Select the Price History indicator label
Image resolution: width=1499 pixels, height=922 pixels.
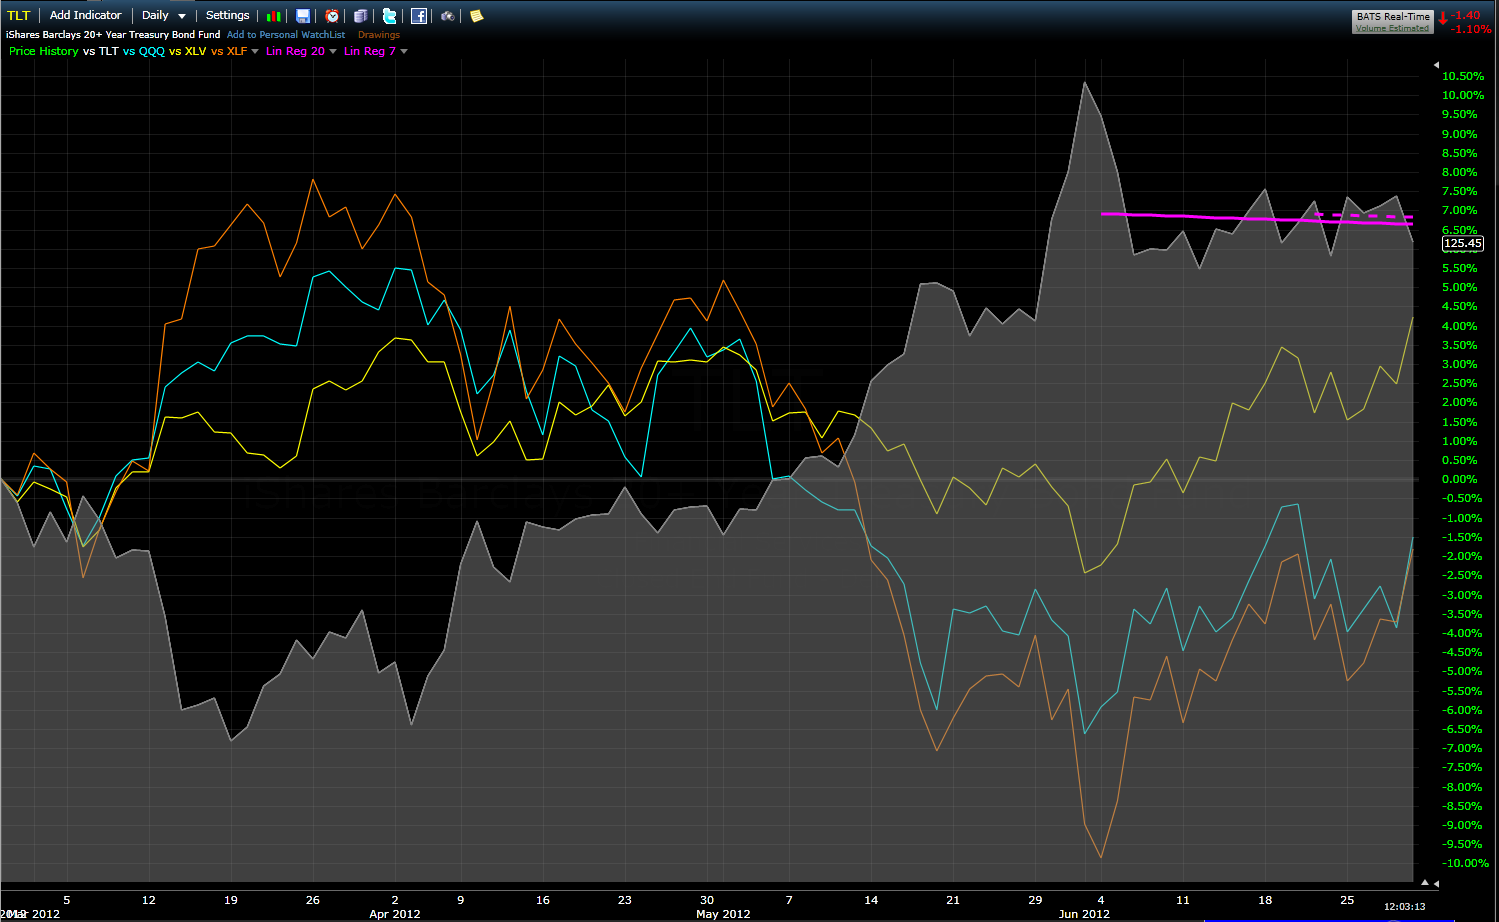pos(43,51)
